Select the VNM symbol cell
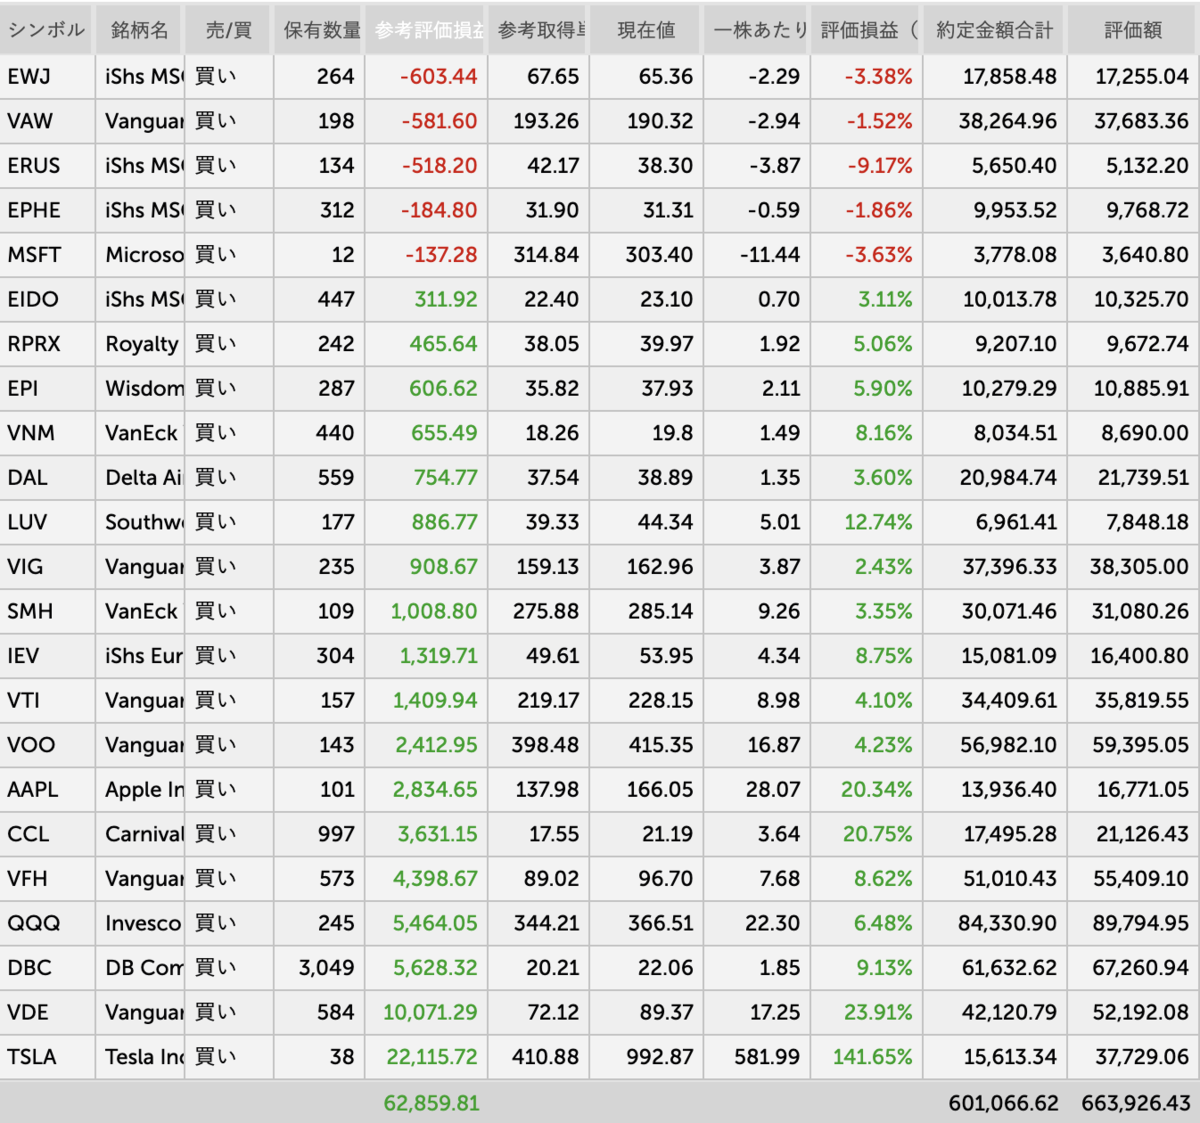The width and height of the screenshot is (1200, 1123). pyautogui.click(x=47, y=433)
